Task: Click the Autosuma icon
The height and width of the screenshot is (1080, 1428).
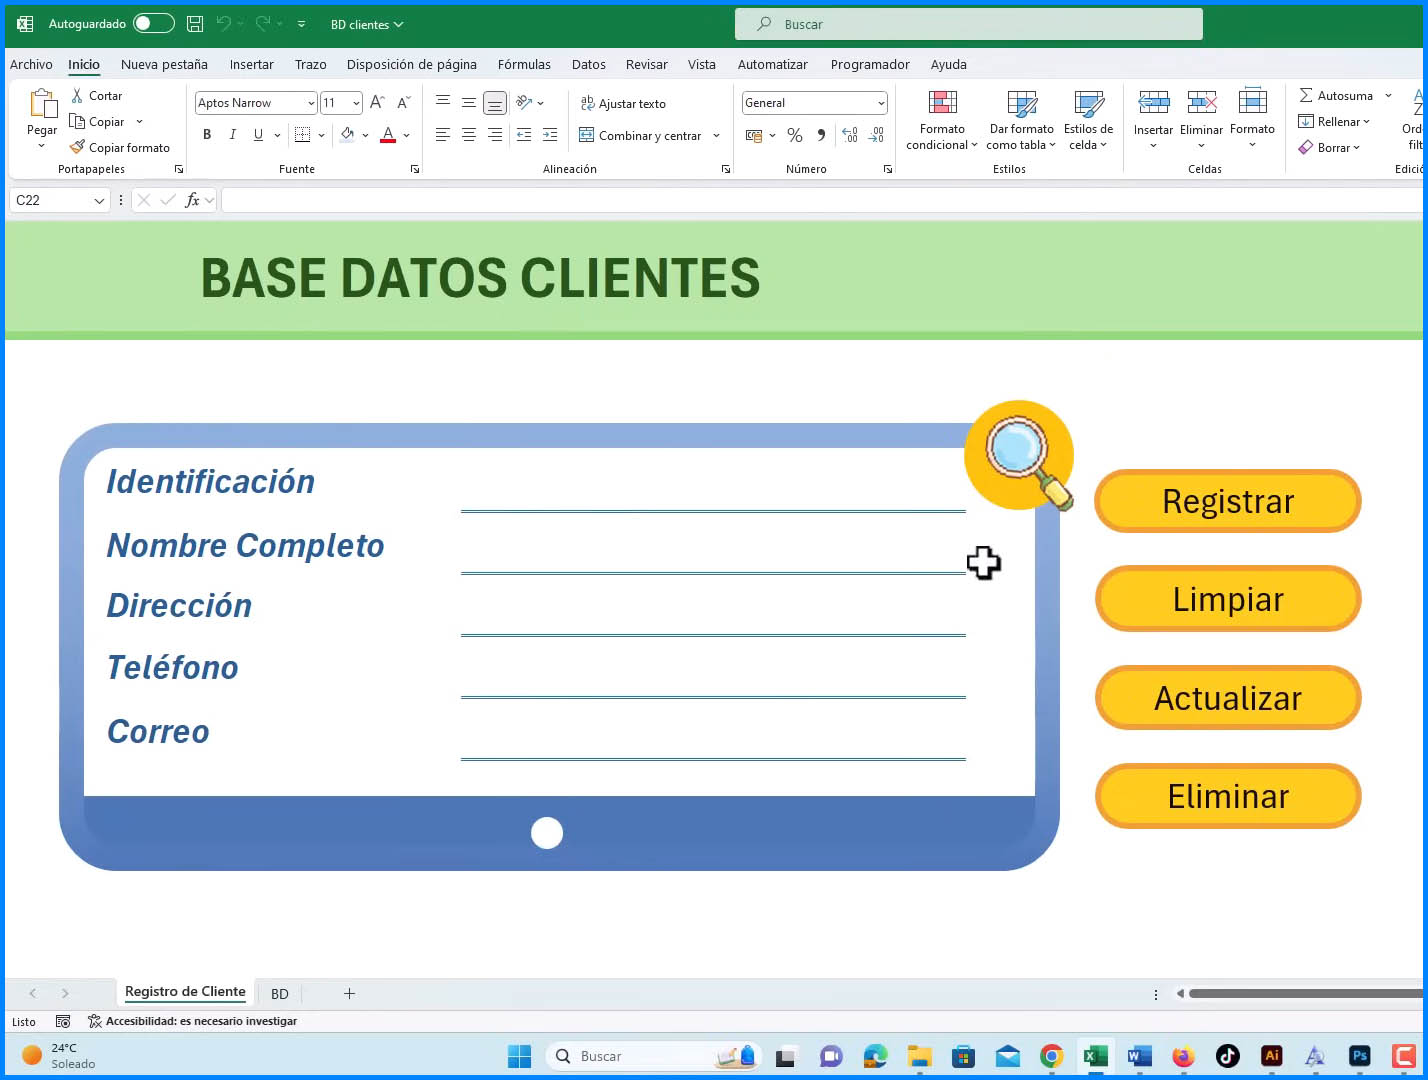Action: [1308, 95]
